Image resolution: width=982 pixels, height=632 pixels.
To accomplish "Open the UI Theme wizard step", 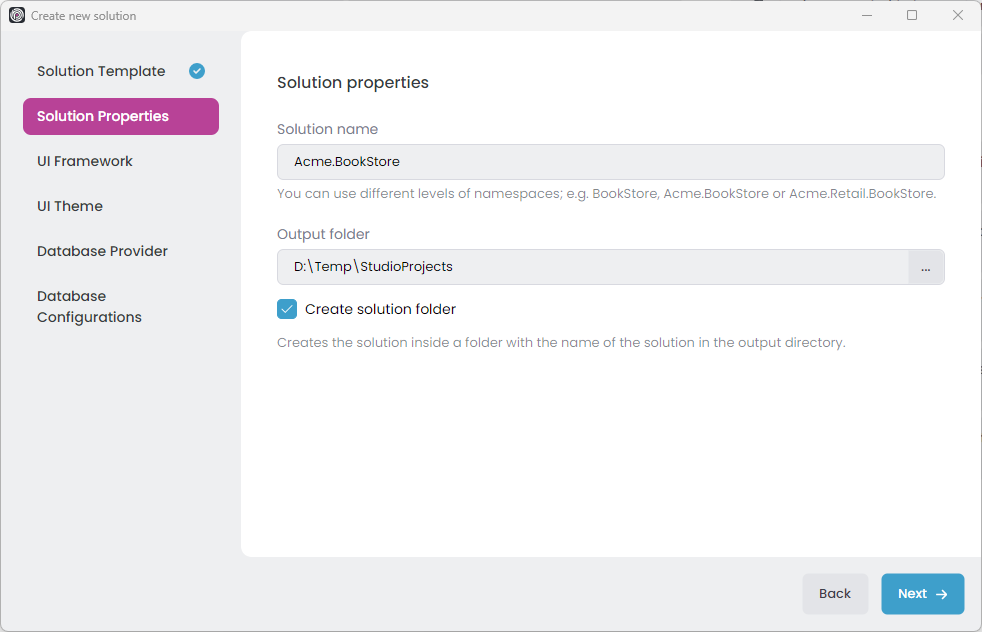I will 70,206.
